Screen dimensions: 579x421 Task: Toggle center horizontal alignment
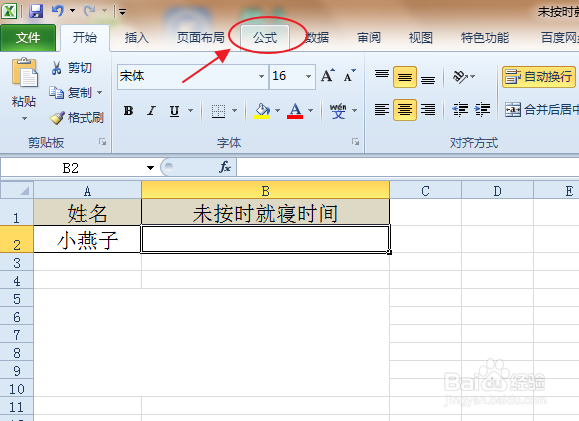tap(405, 110)
